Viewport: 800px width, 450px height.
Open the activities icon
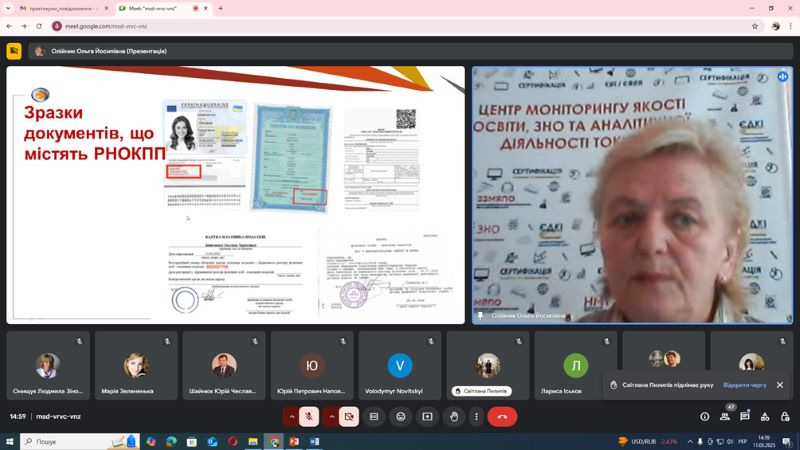coord(765,417)
